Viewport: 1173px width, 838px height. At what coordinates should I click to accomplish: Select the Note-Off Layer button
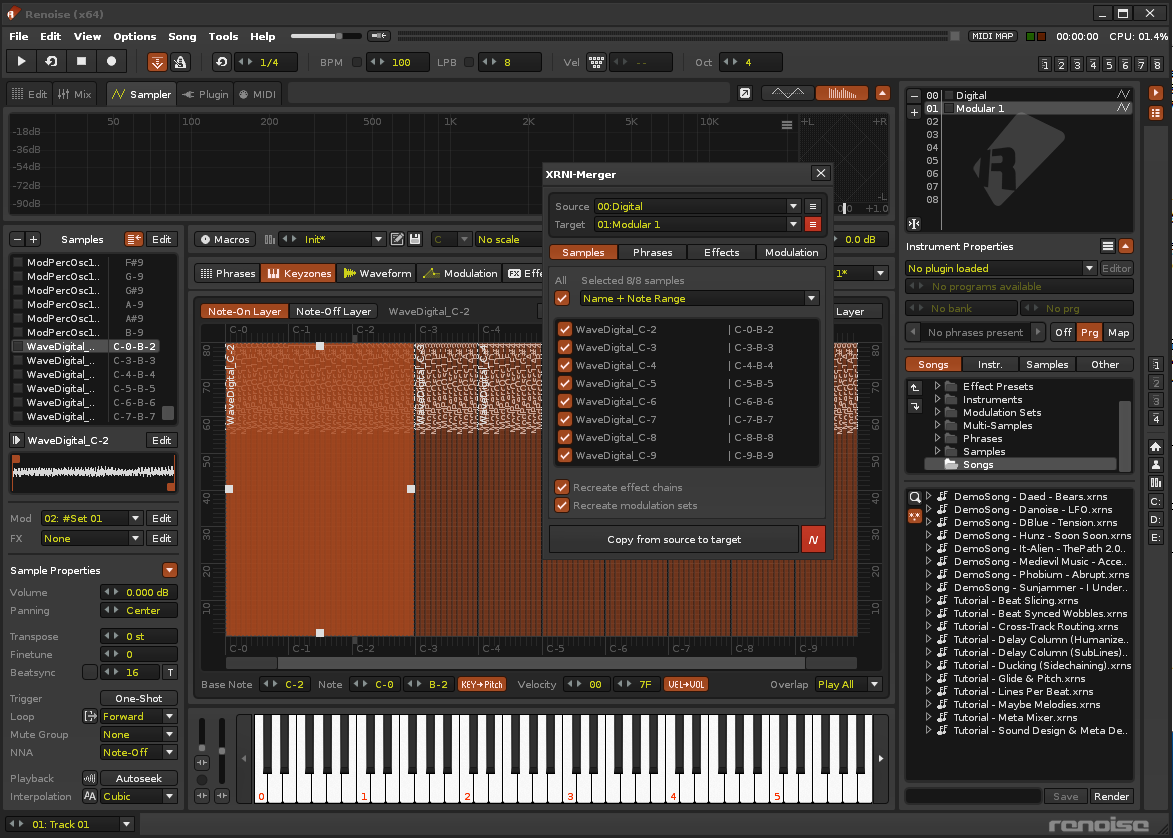pyautogui.click(x=334, y=311)
